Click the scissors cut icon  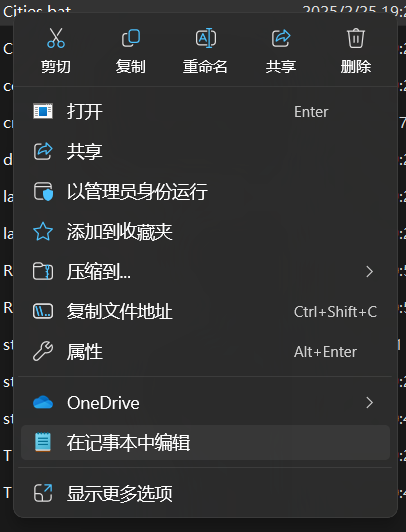[56, 38]
